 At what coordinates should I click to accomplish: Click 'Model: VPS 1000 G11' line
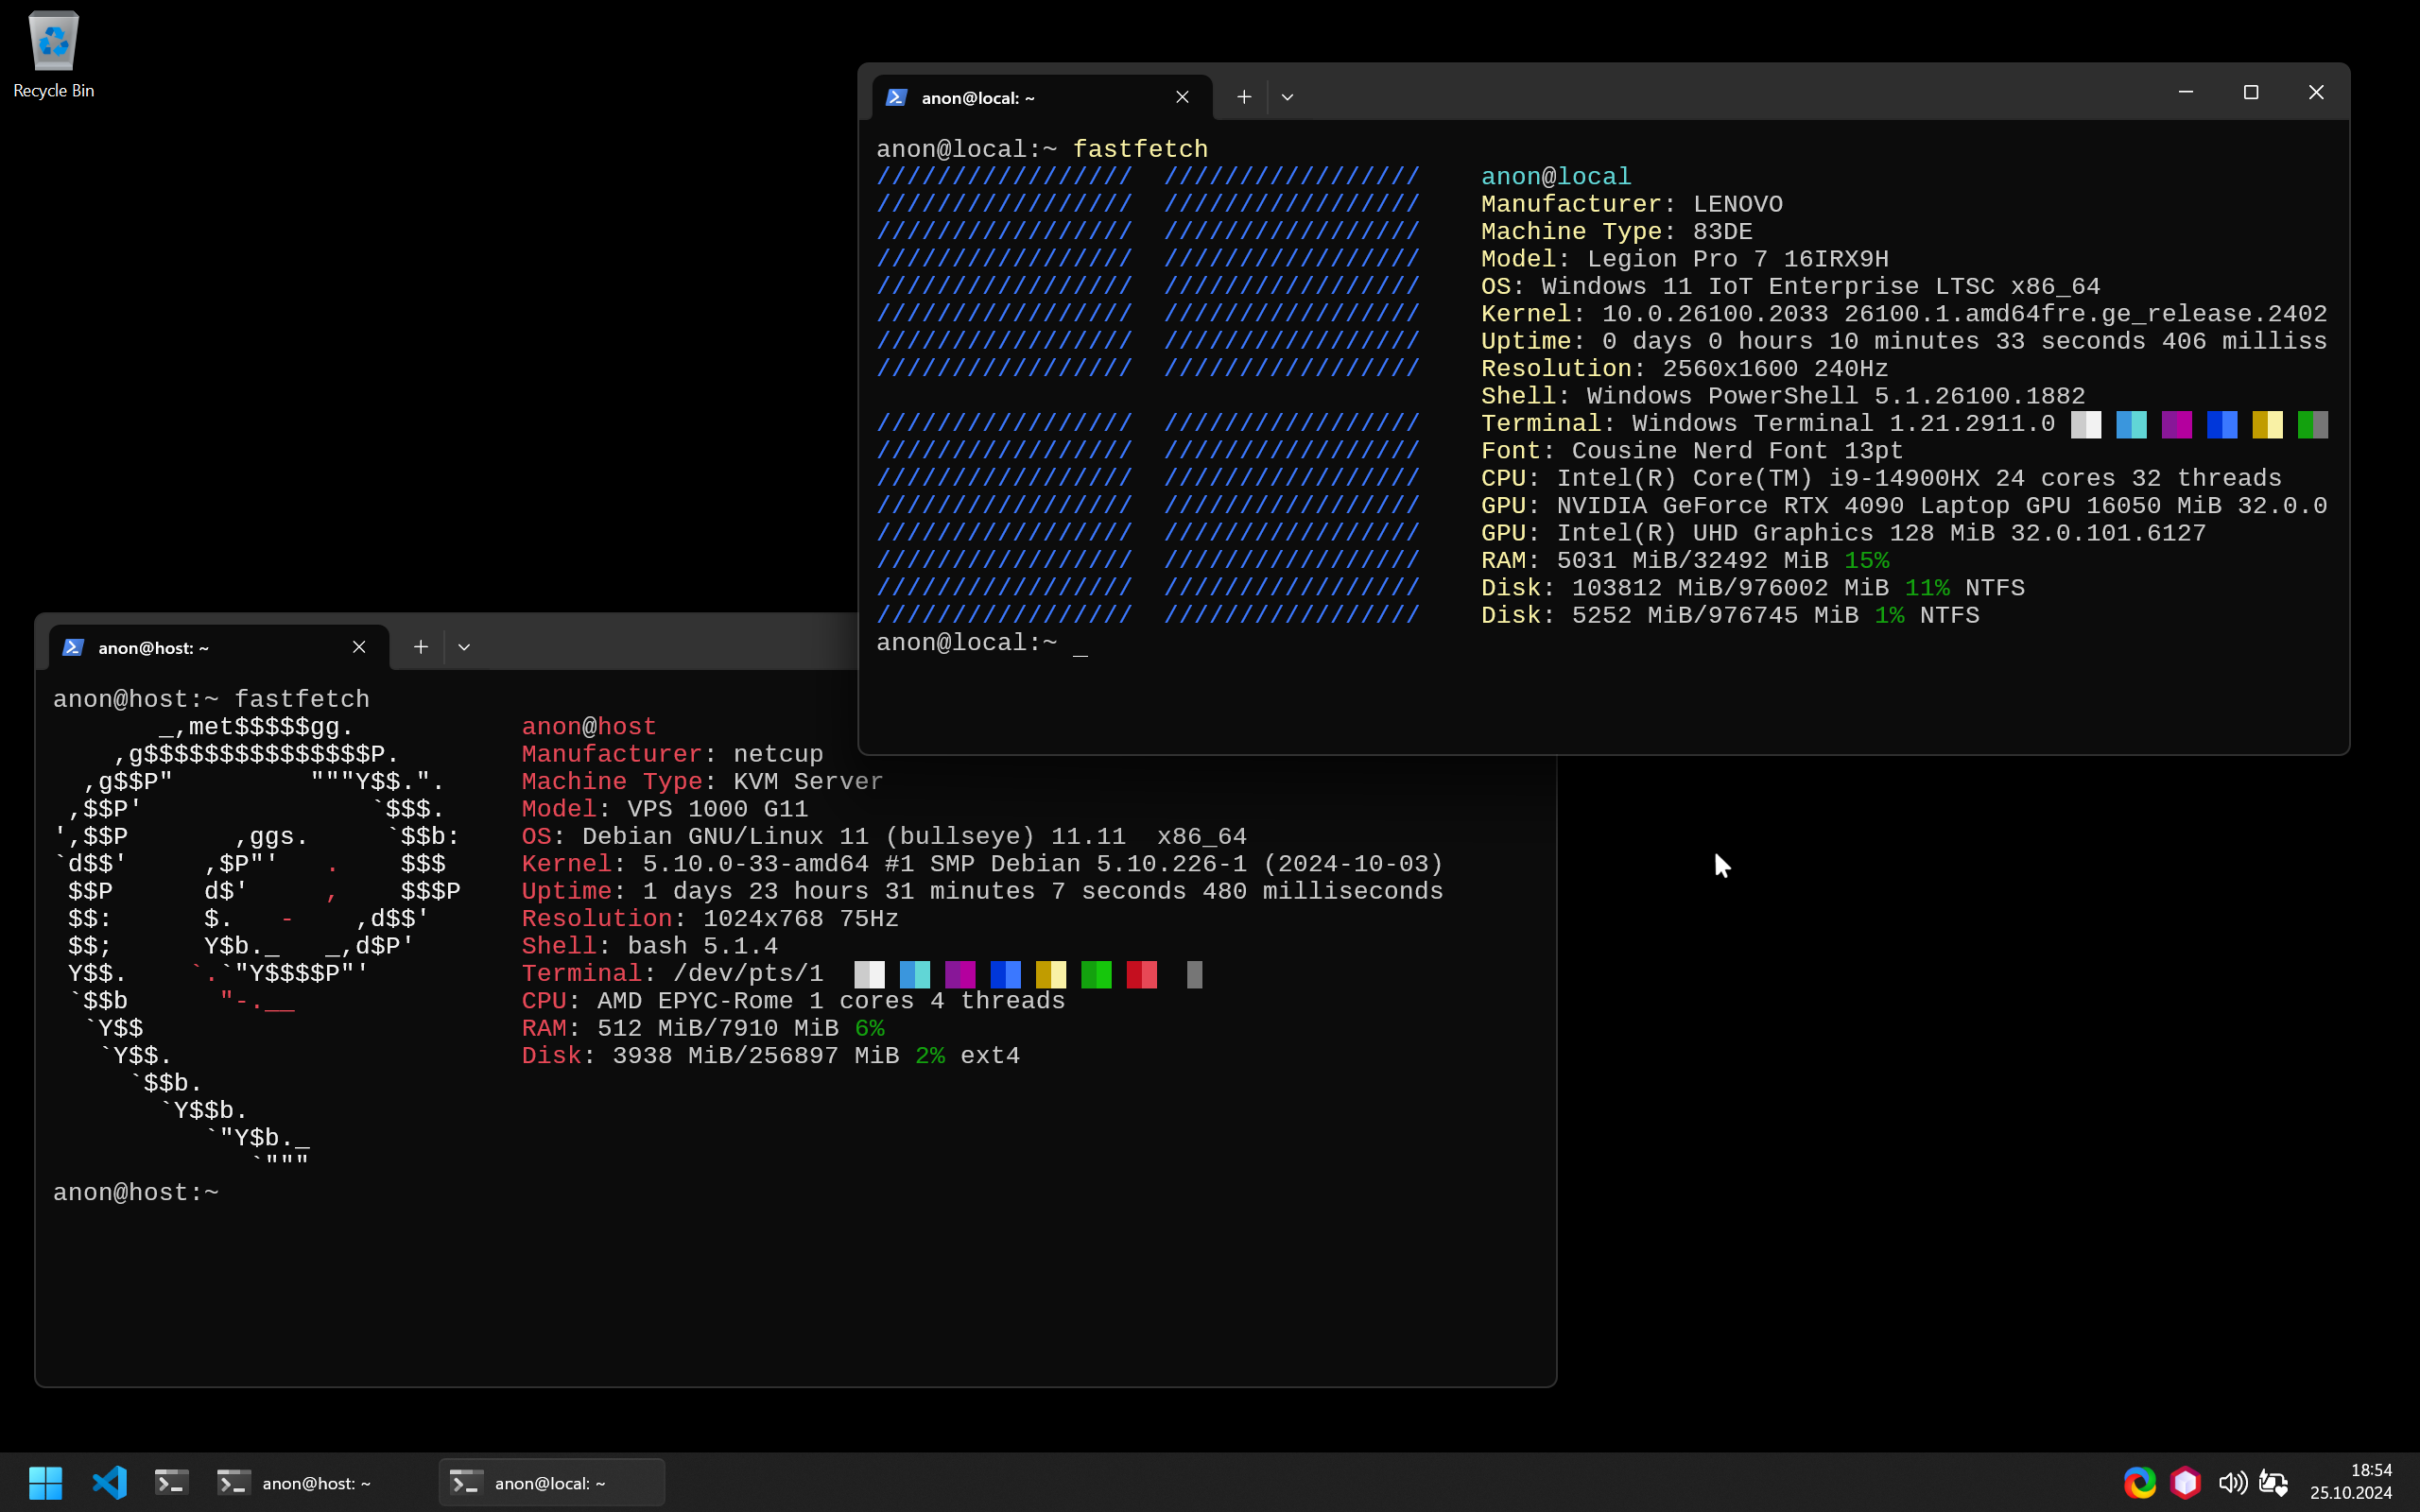pos(664,809)
